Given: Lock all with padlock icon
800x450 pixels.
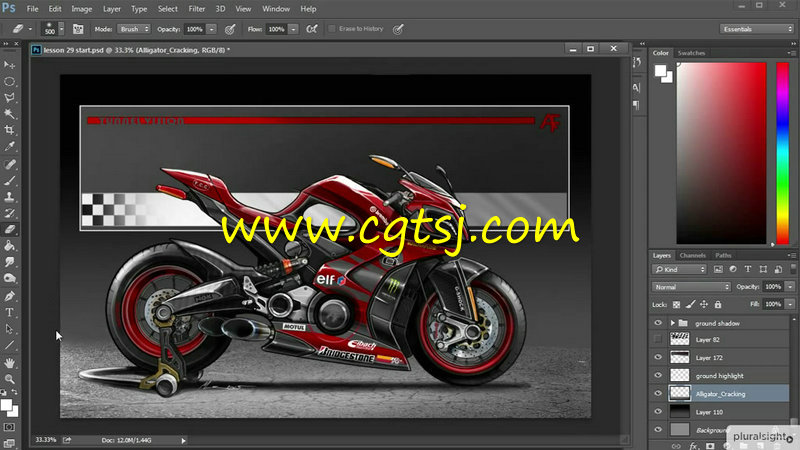Looking at the screenshot, I should click(x=718, y=305).
